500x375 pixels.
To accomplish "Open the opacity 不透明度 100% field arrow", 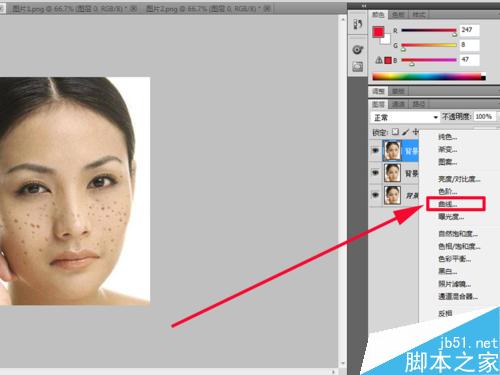I will [498, 117].
